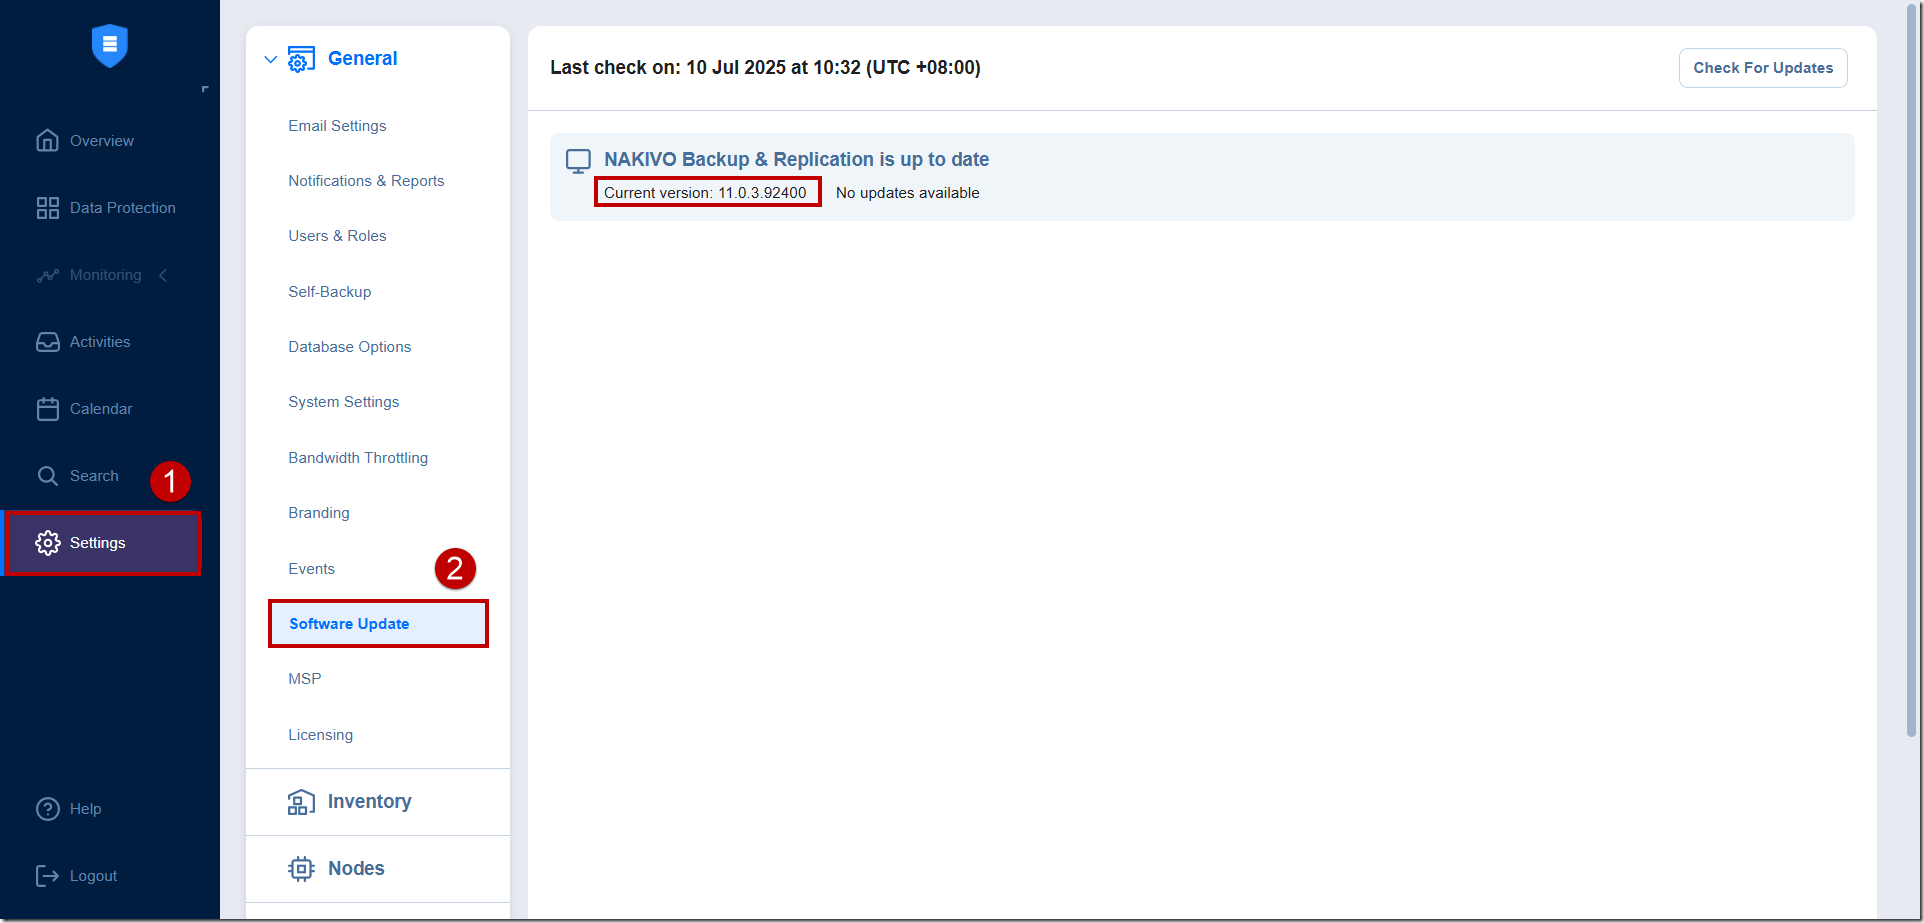The width and height of the screenshot is (1924, 923).
Task: Open Events page
Action: click(x=312, y=569)
